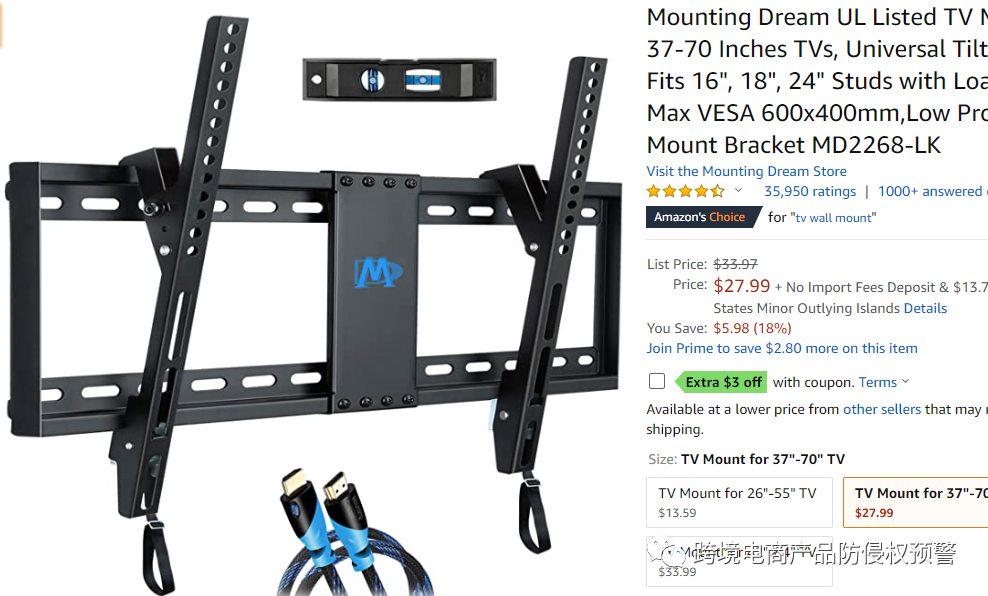Click the green Extra $3 off coupon tag
This screenshot has width=988, height=596.
pos(721,382)
